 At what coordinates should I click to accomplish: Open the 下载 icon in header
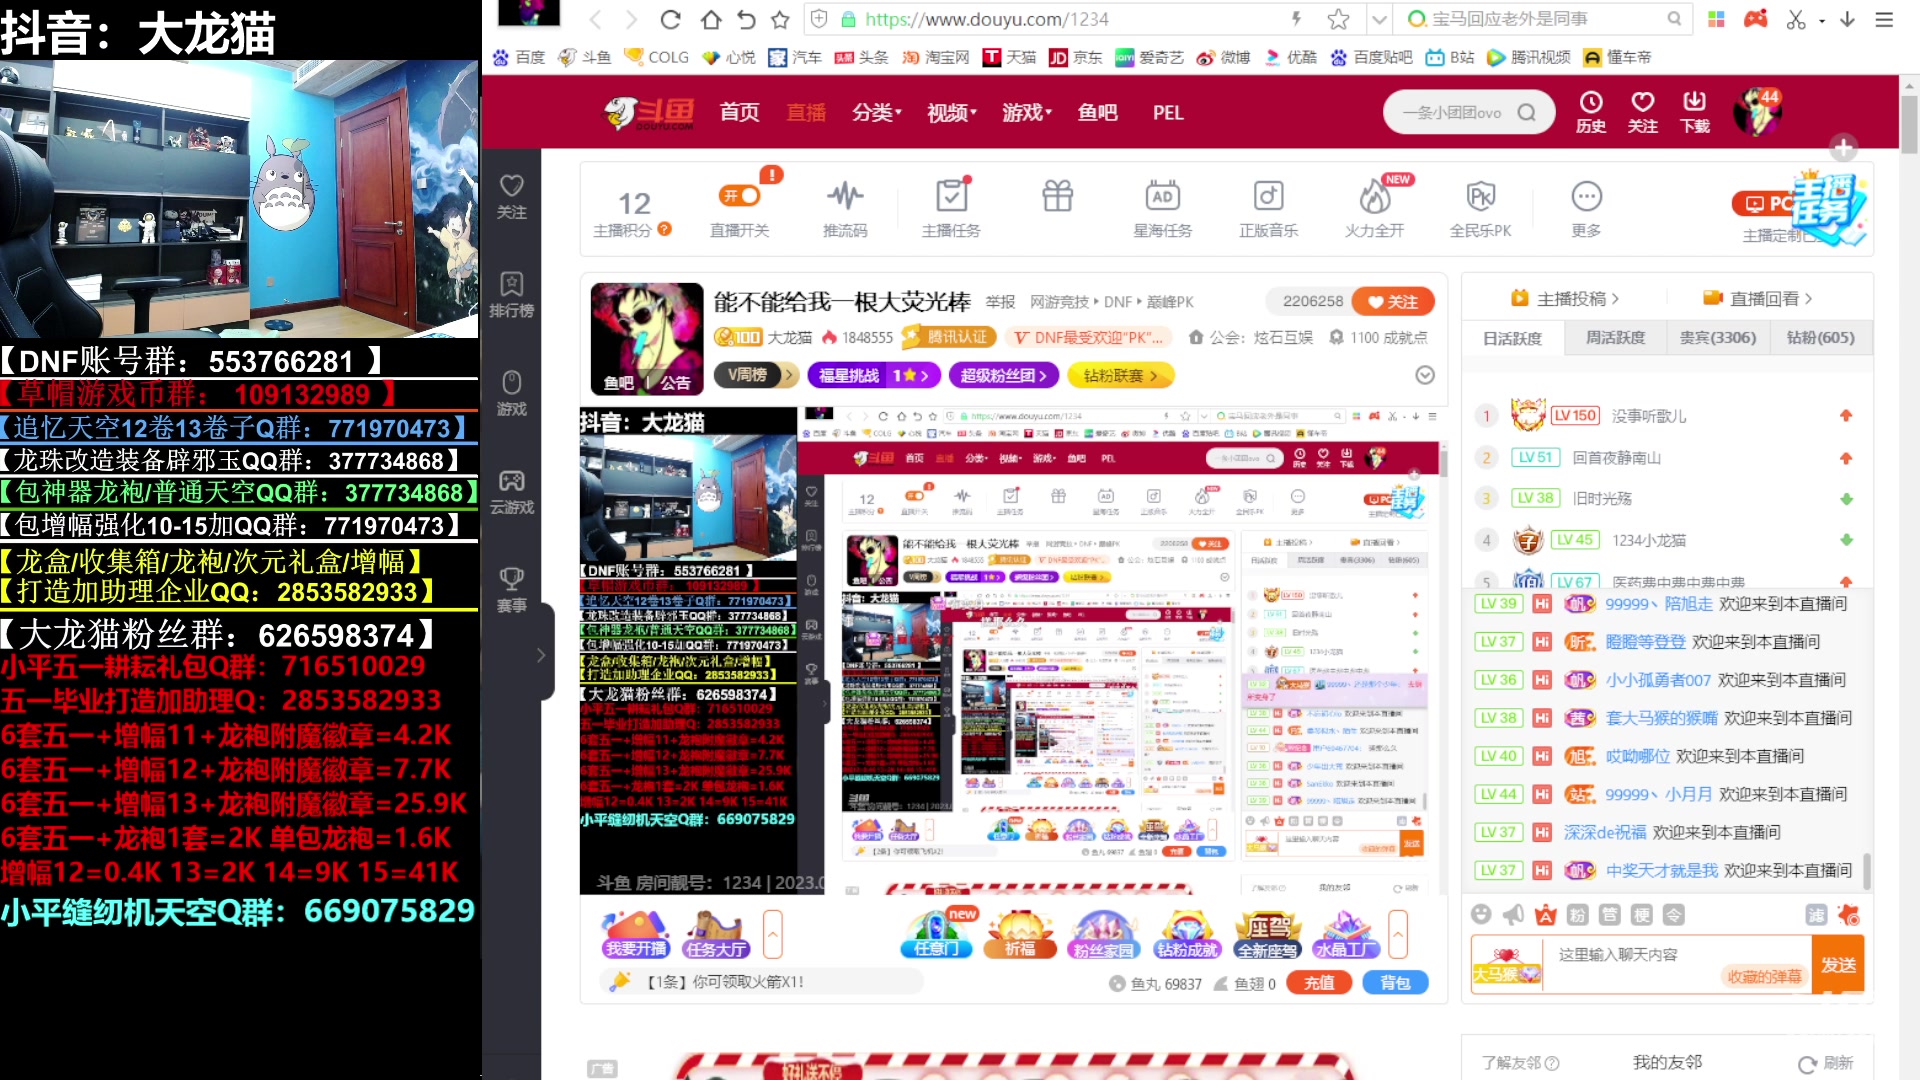(x=1694, y=111)
